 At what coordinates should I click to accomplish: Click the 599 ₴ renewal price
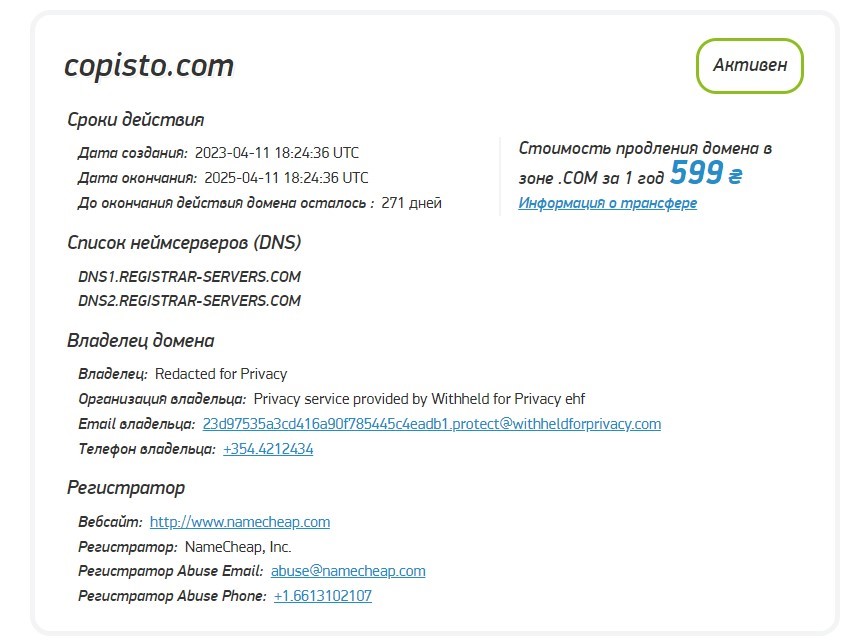tap(706, 174)
